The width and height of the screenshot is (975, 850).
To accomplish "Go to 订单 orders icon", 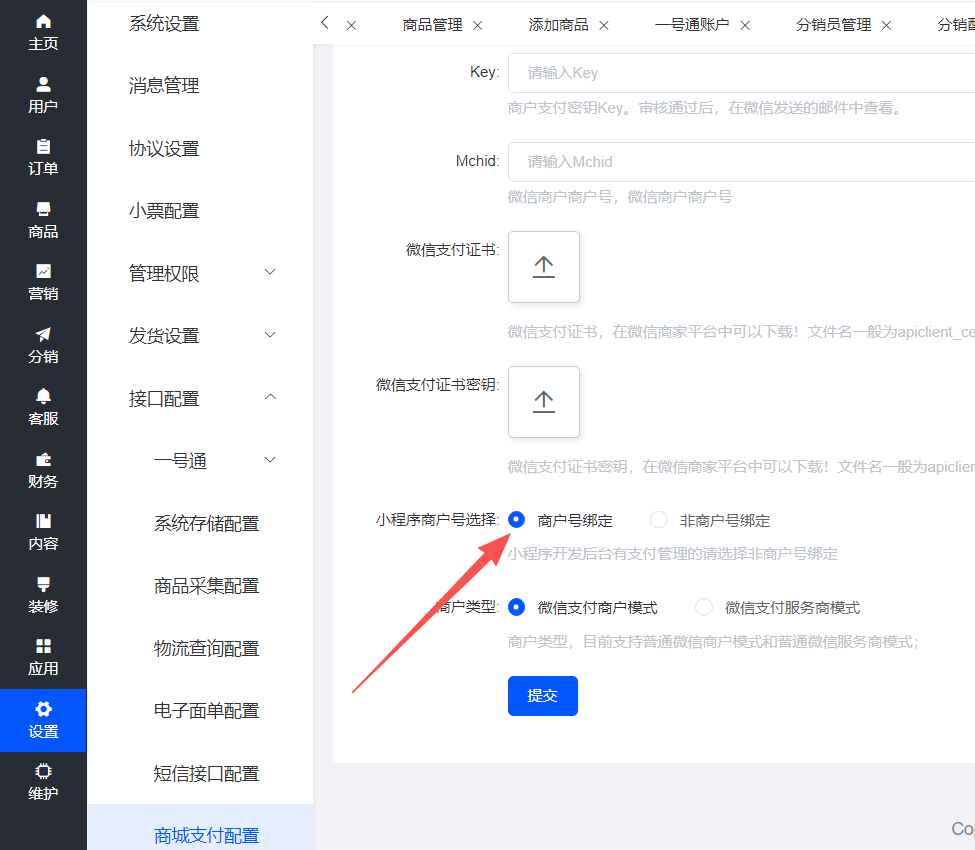I will (43, 147).
